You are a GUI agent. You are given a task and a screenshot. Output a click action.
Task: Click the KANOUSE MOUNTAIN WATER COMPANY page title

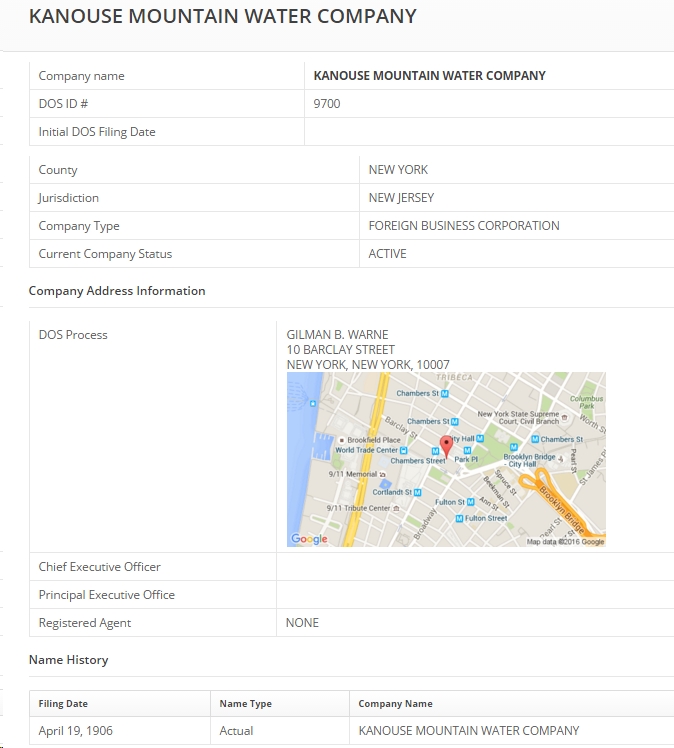[x=222, y=17]
